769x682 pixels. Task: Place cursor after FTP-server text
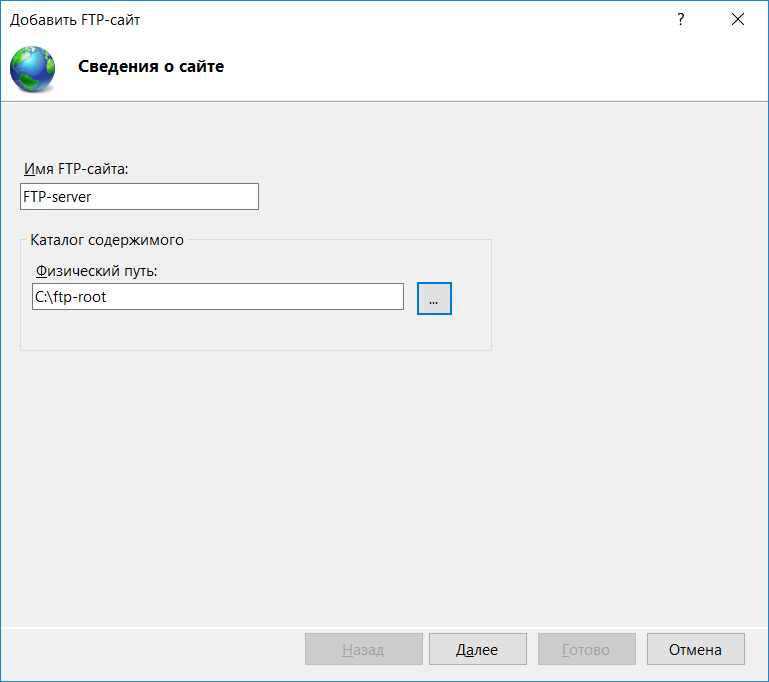[x=93, y=197]
